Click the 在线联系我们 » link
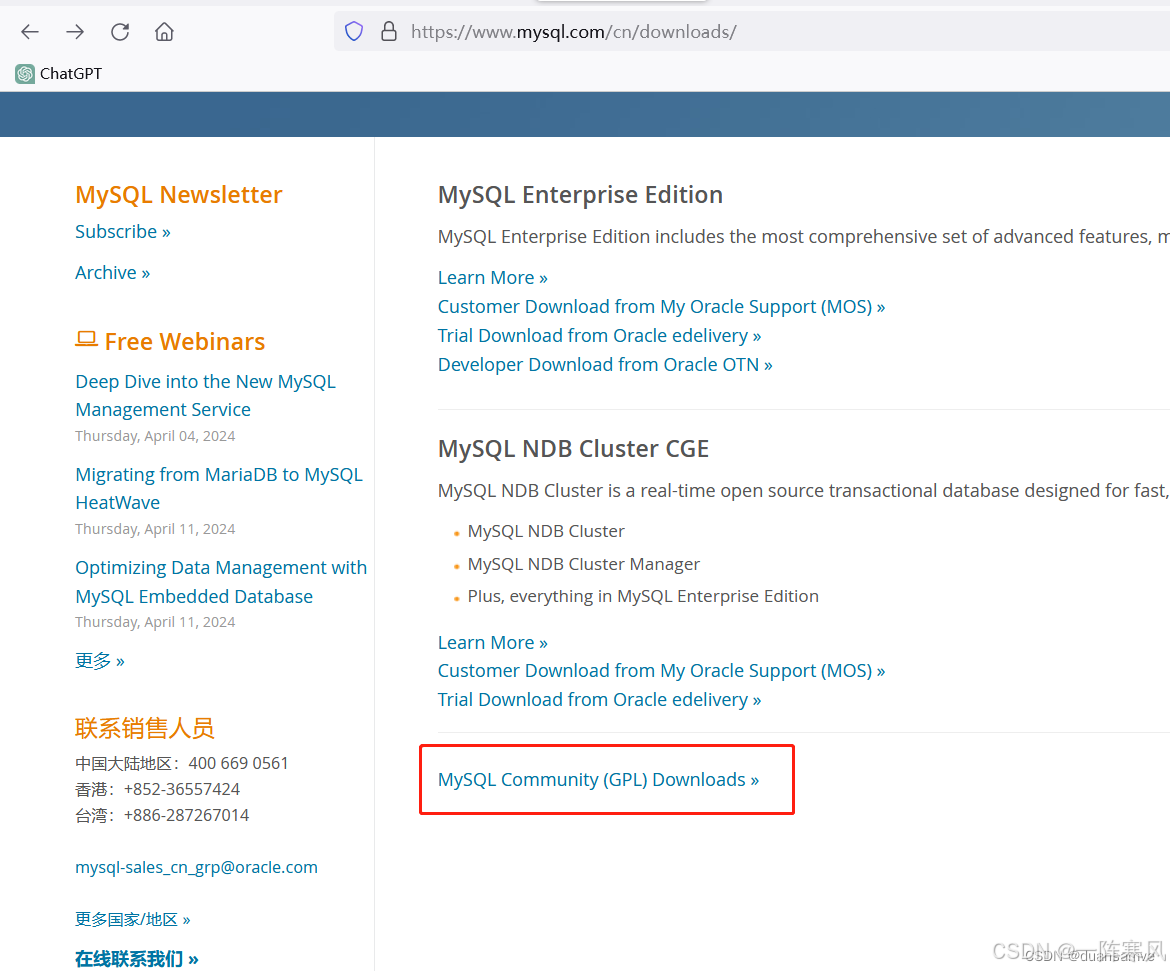Viewport: 1170px width, 971px height. click(137, 958)
